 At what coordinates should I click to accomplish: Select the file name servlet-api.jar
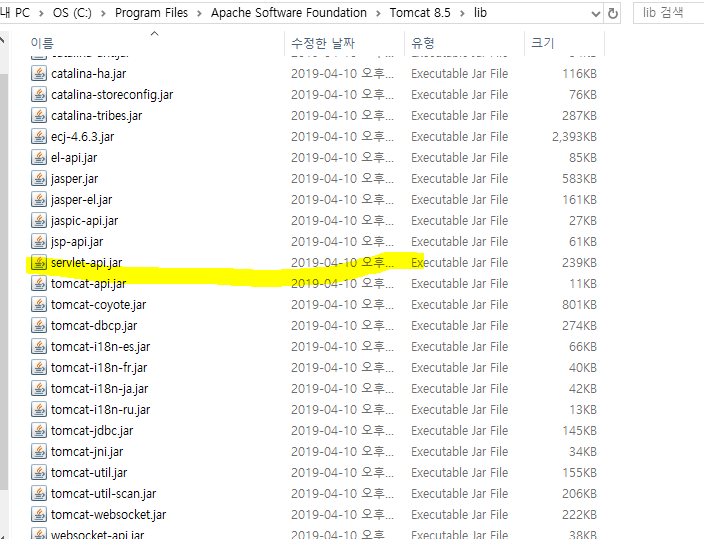[87, 262]
